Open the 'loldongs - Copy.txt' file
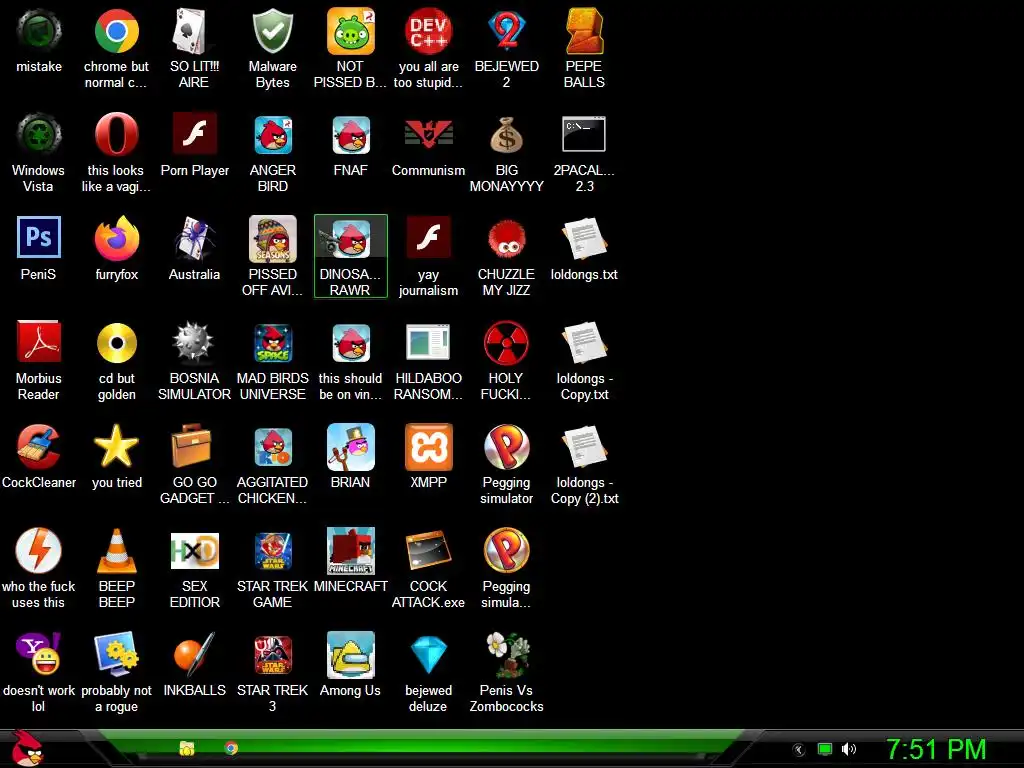 click(584, 343)
